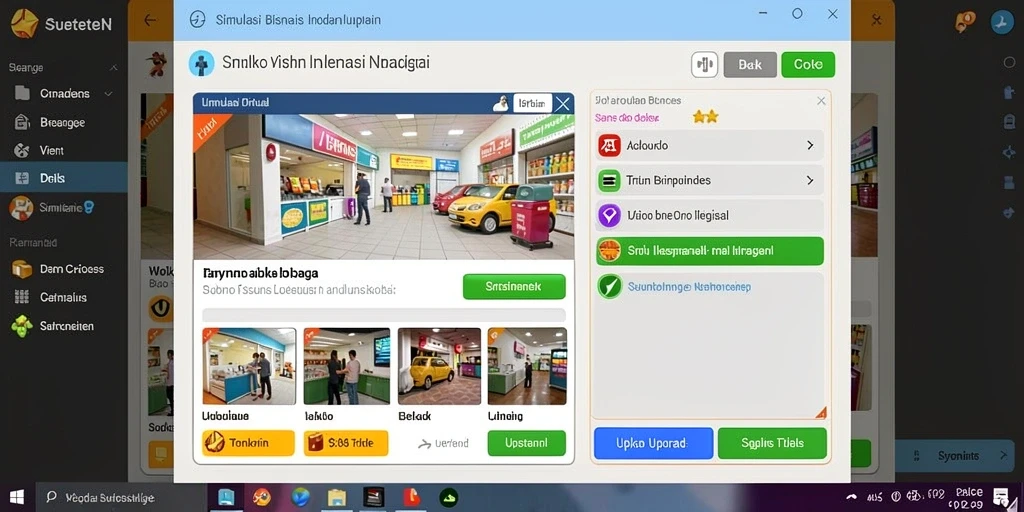Viewport: 1024px width, 512px height.
Task: Open the File Explorer taskbar icon
Action: [337, 498]
